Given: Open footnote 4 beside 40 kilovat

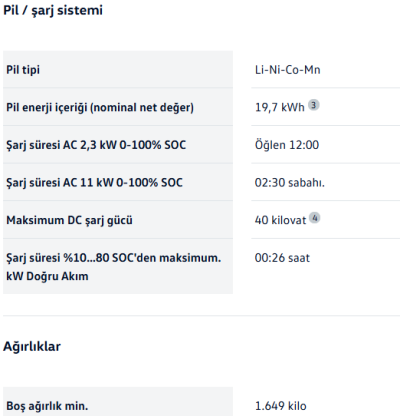Looking at the screenshot, I should [314, 218].
